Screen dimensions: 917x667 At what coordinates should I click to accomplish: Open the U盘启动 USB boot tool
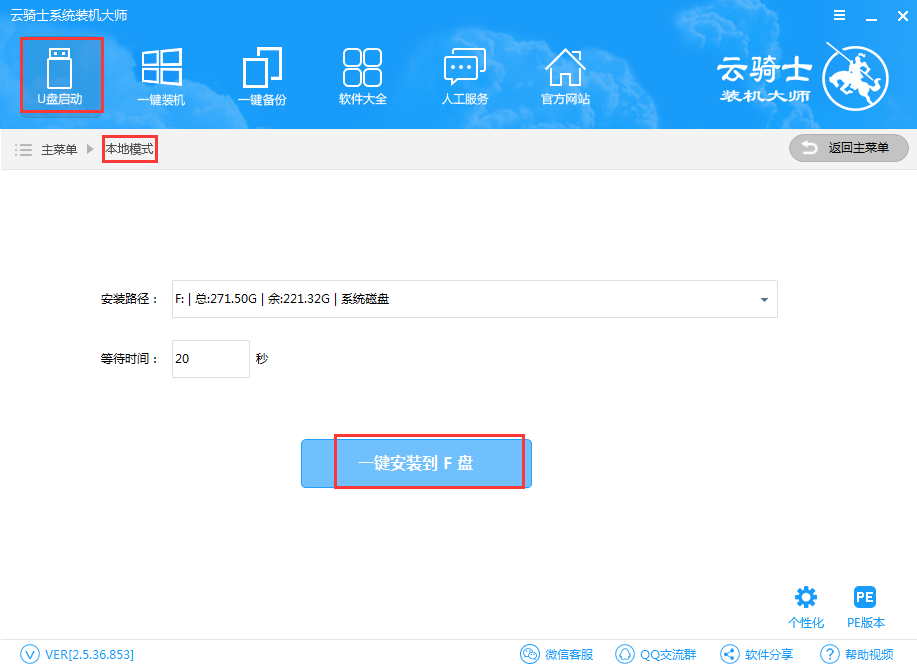tap(60, 77)
